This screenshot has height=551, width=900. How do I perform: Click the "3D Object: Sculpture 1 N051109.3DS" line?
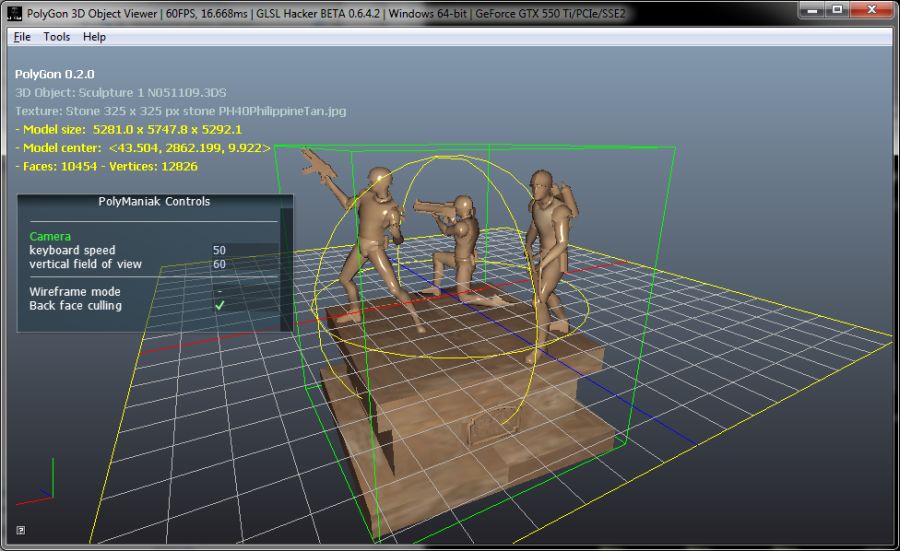pyautogui.click(x=121, y=92)
